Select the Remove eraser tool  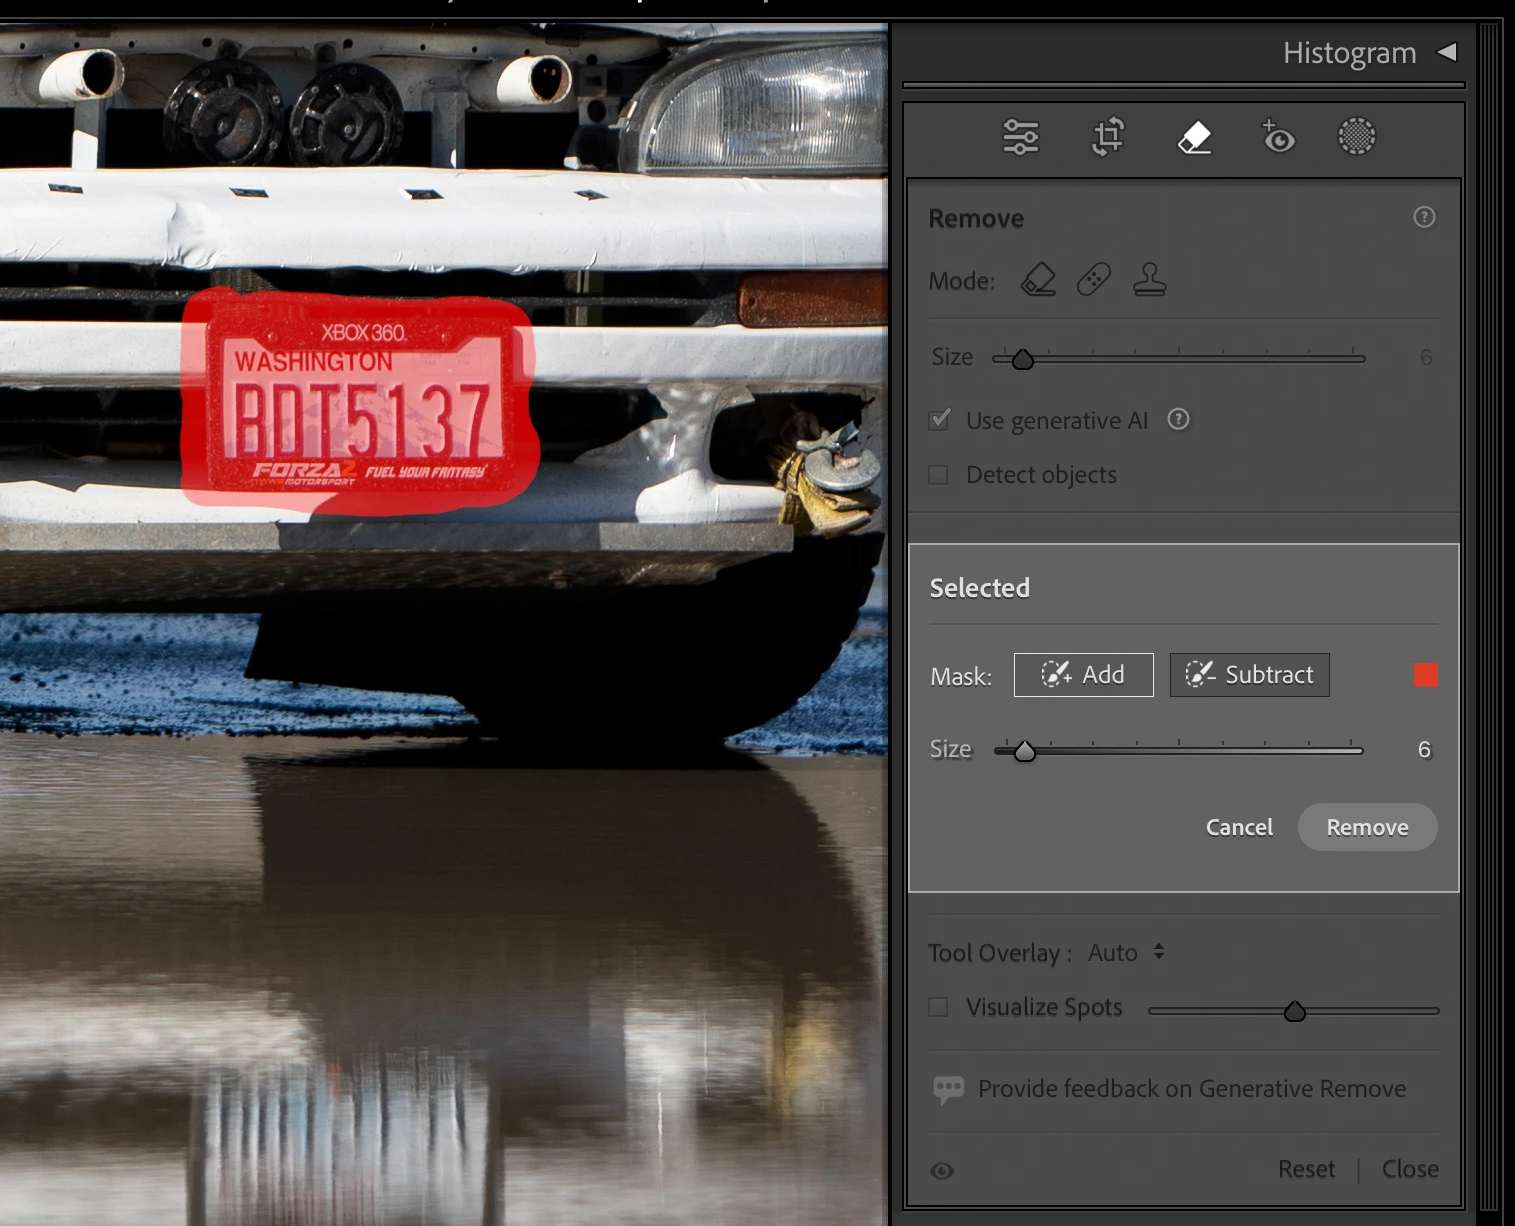click(x=1194, y=137)
